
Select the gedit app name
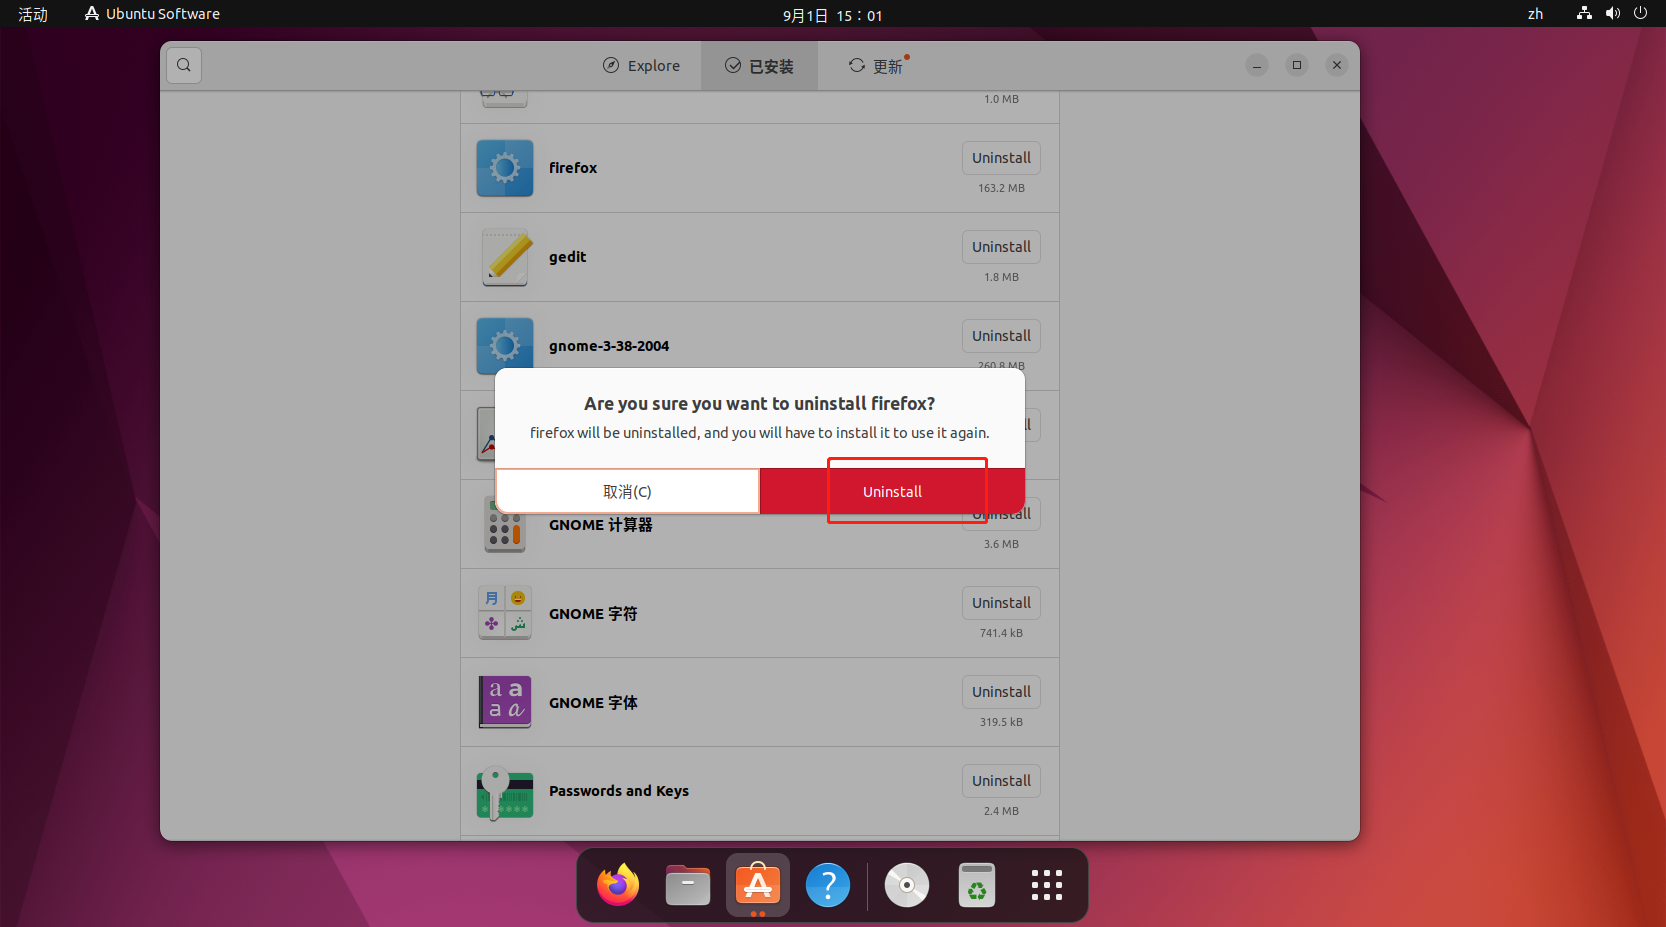click(567, 257)
